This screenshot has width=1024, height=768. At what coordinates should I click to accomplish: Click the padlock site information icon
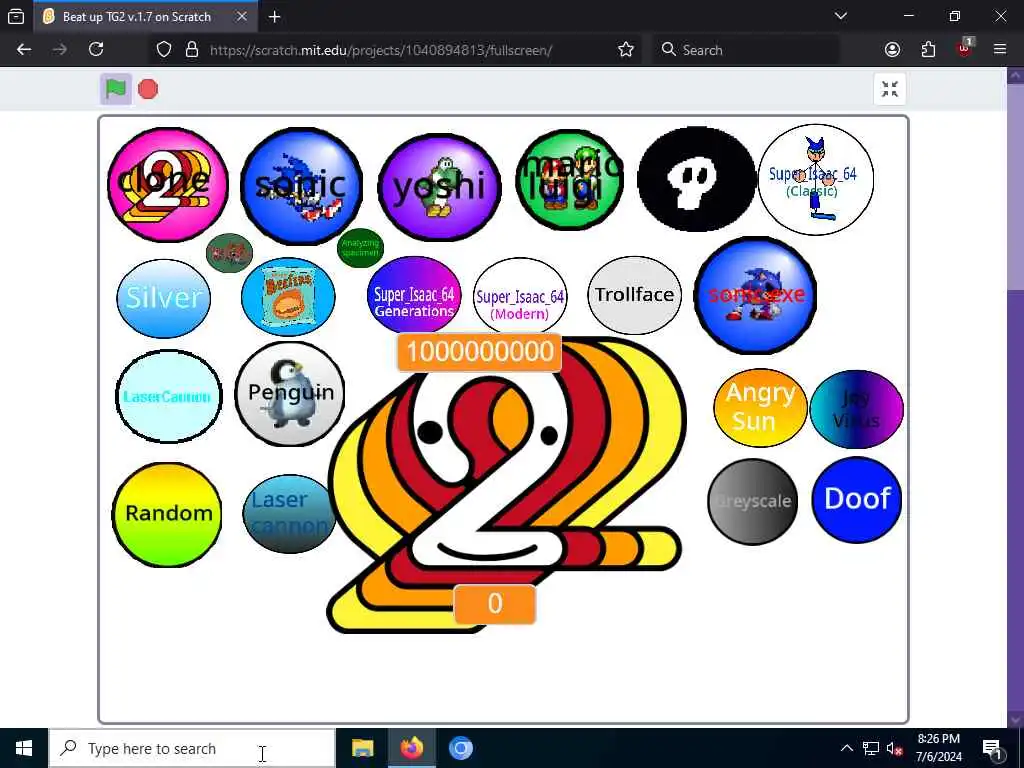coord(192,50)
